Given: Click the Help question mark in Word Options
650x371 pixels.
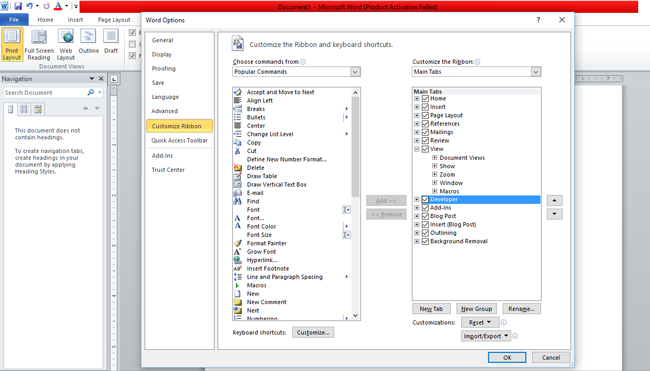Looking at the screenshot, I should (538, 19).
